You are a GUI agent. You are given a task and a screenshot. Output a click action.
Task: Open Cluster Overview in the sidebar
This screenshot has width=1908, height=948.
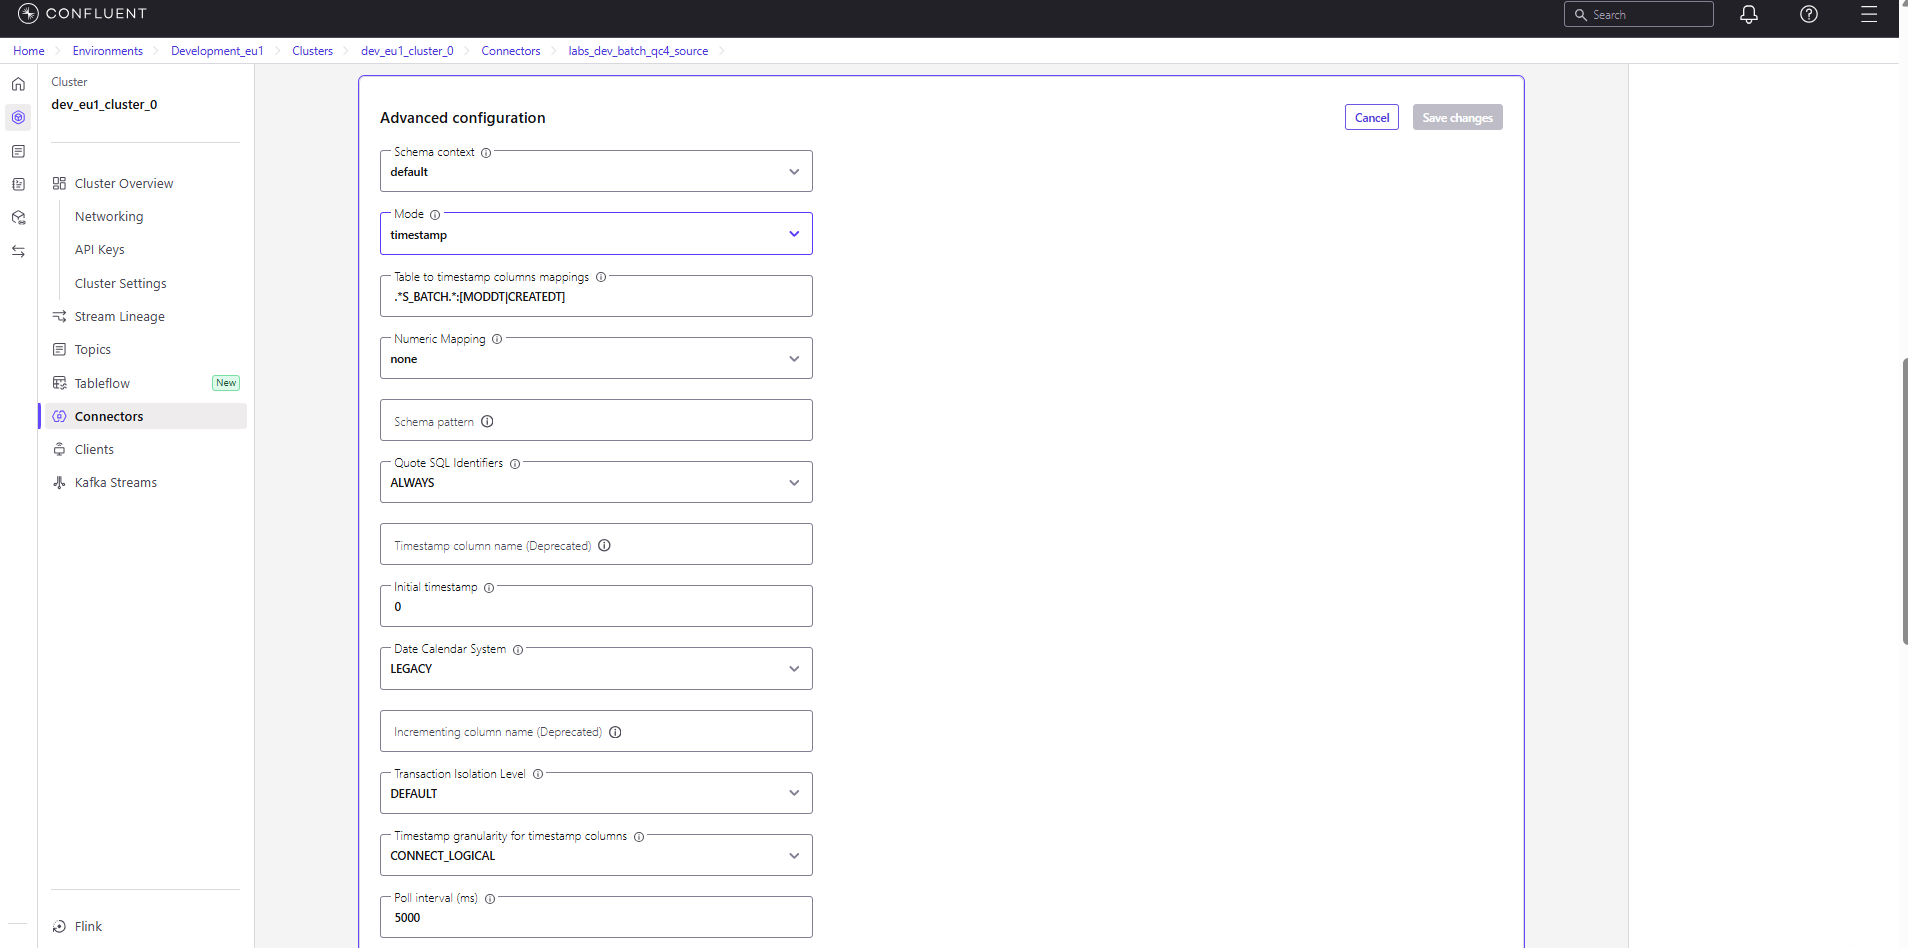pos(123,184)
